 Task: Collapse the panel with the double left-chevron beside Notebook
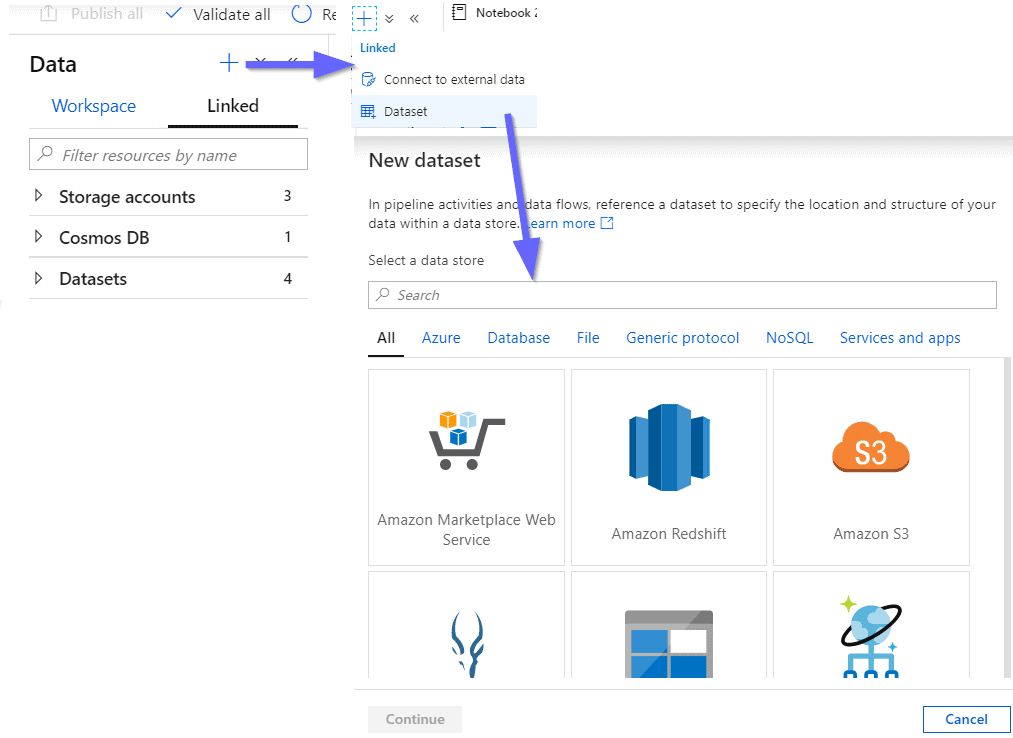pyautogui.click(x=414, y=19)
